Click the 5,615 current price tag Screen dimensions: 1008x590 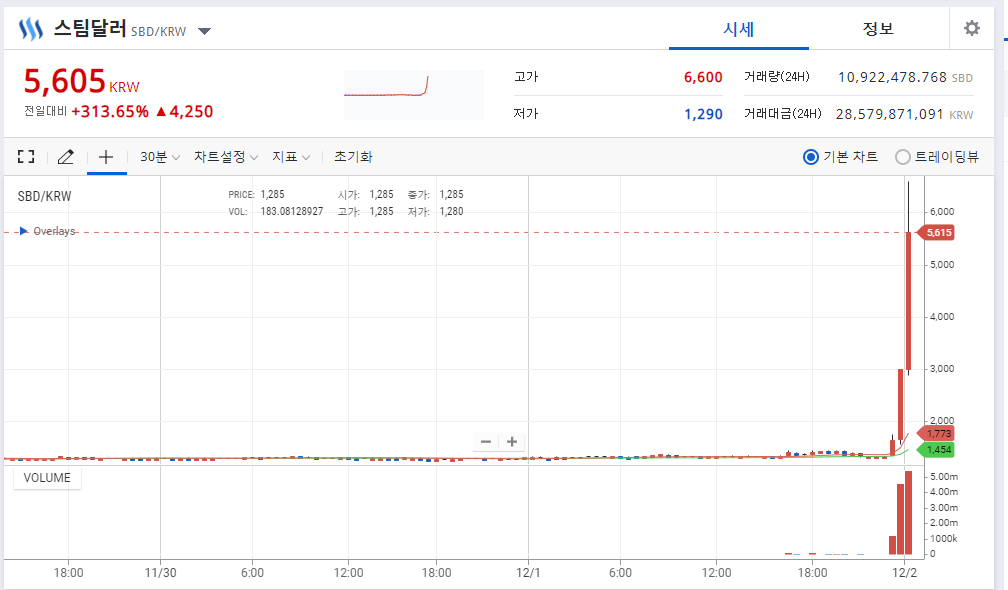(x=937, y=233)
